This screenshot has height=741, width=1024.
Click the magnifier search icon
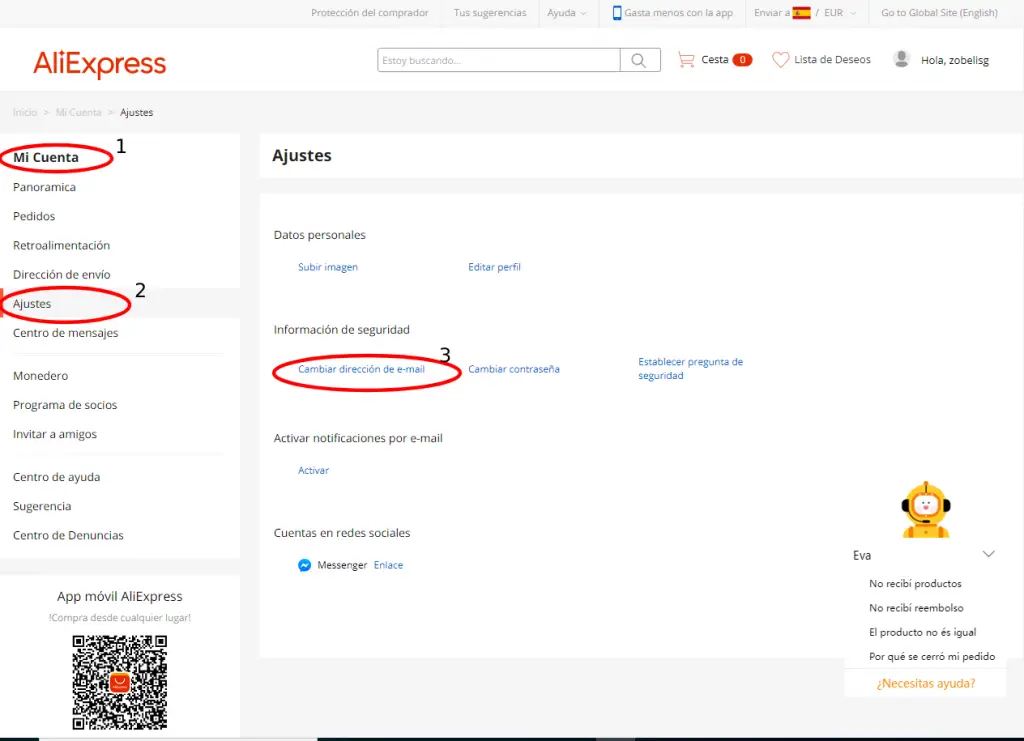click(x=639, y=60)
